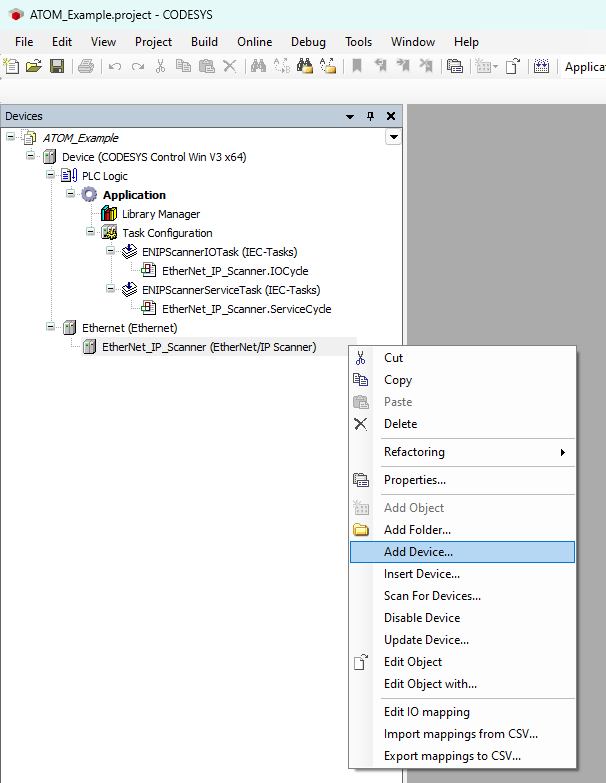The width and height of the screenshot is (606, 783).
Task: Select the EtherNet_IP_Scanner (EtherNet/IP Scanner) node
Action: [x=209, y=347]
